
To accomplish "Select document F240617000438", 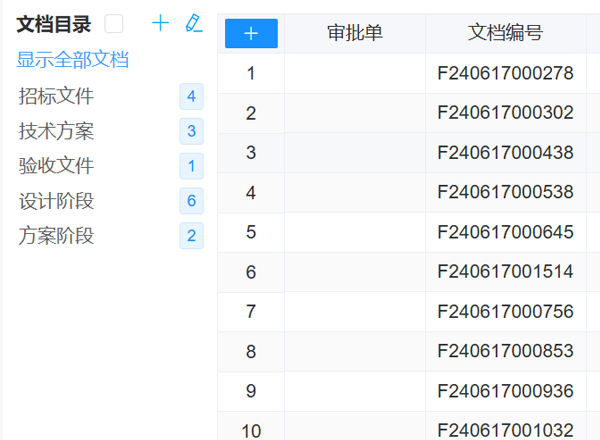I will [x=505, y=153].
